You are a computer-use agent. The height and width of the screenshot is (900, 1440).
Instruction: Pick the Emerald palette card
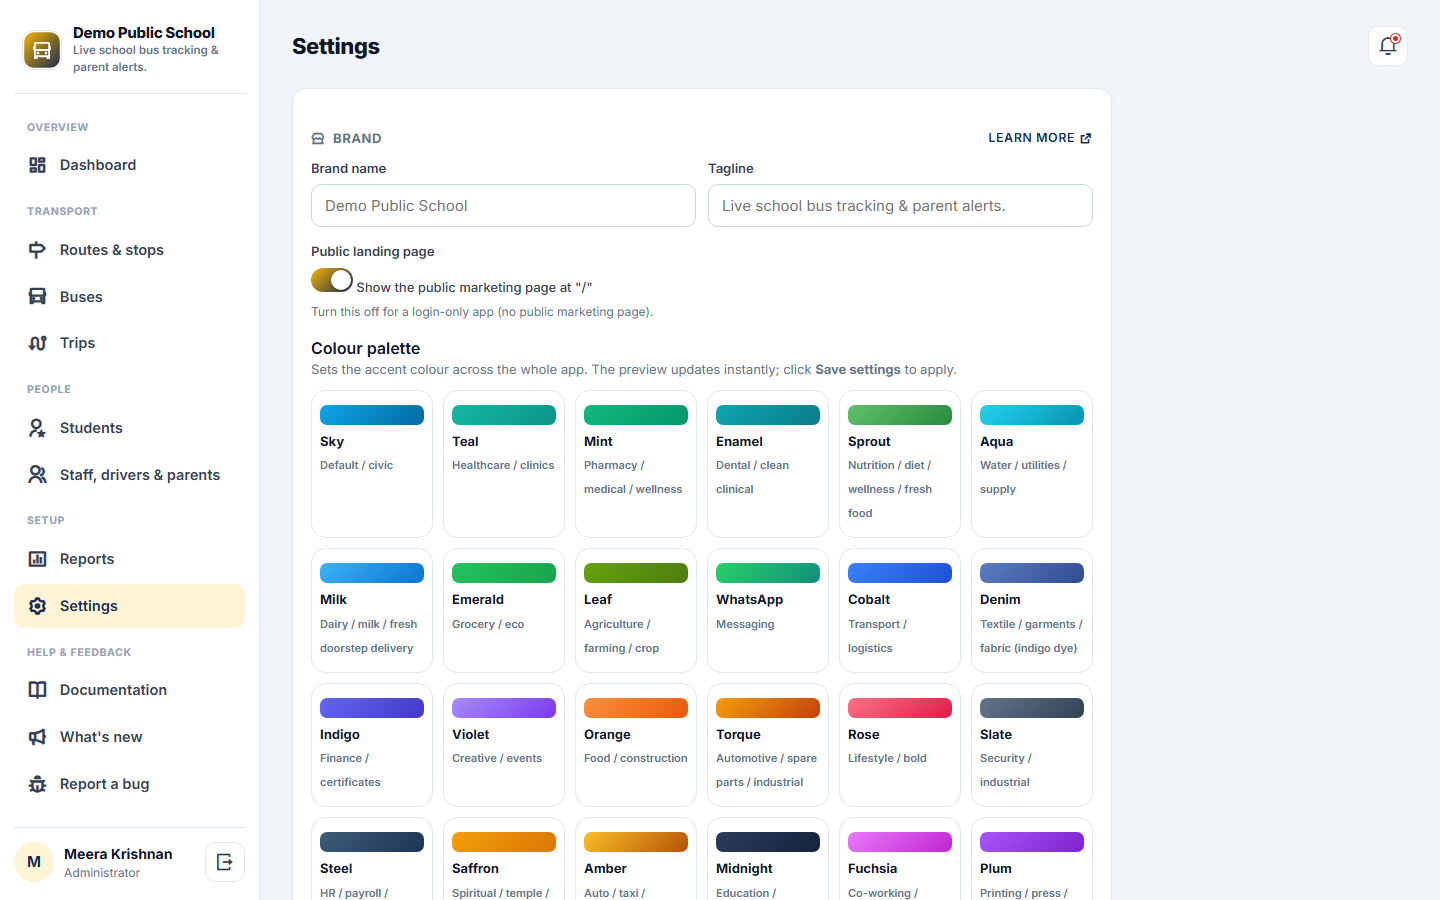tap(504, 610)
